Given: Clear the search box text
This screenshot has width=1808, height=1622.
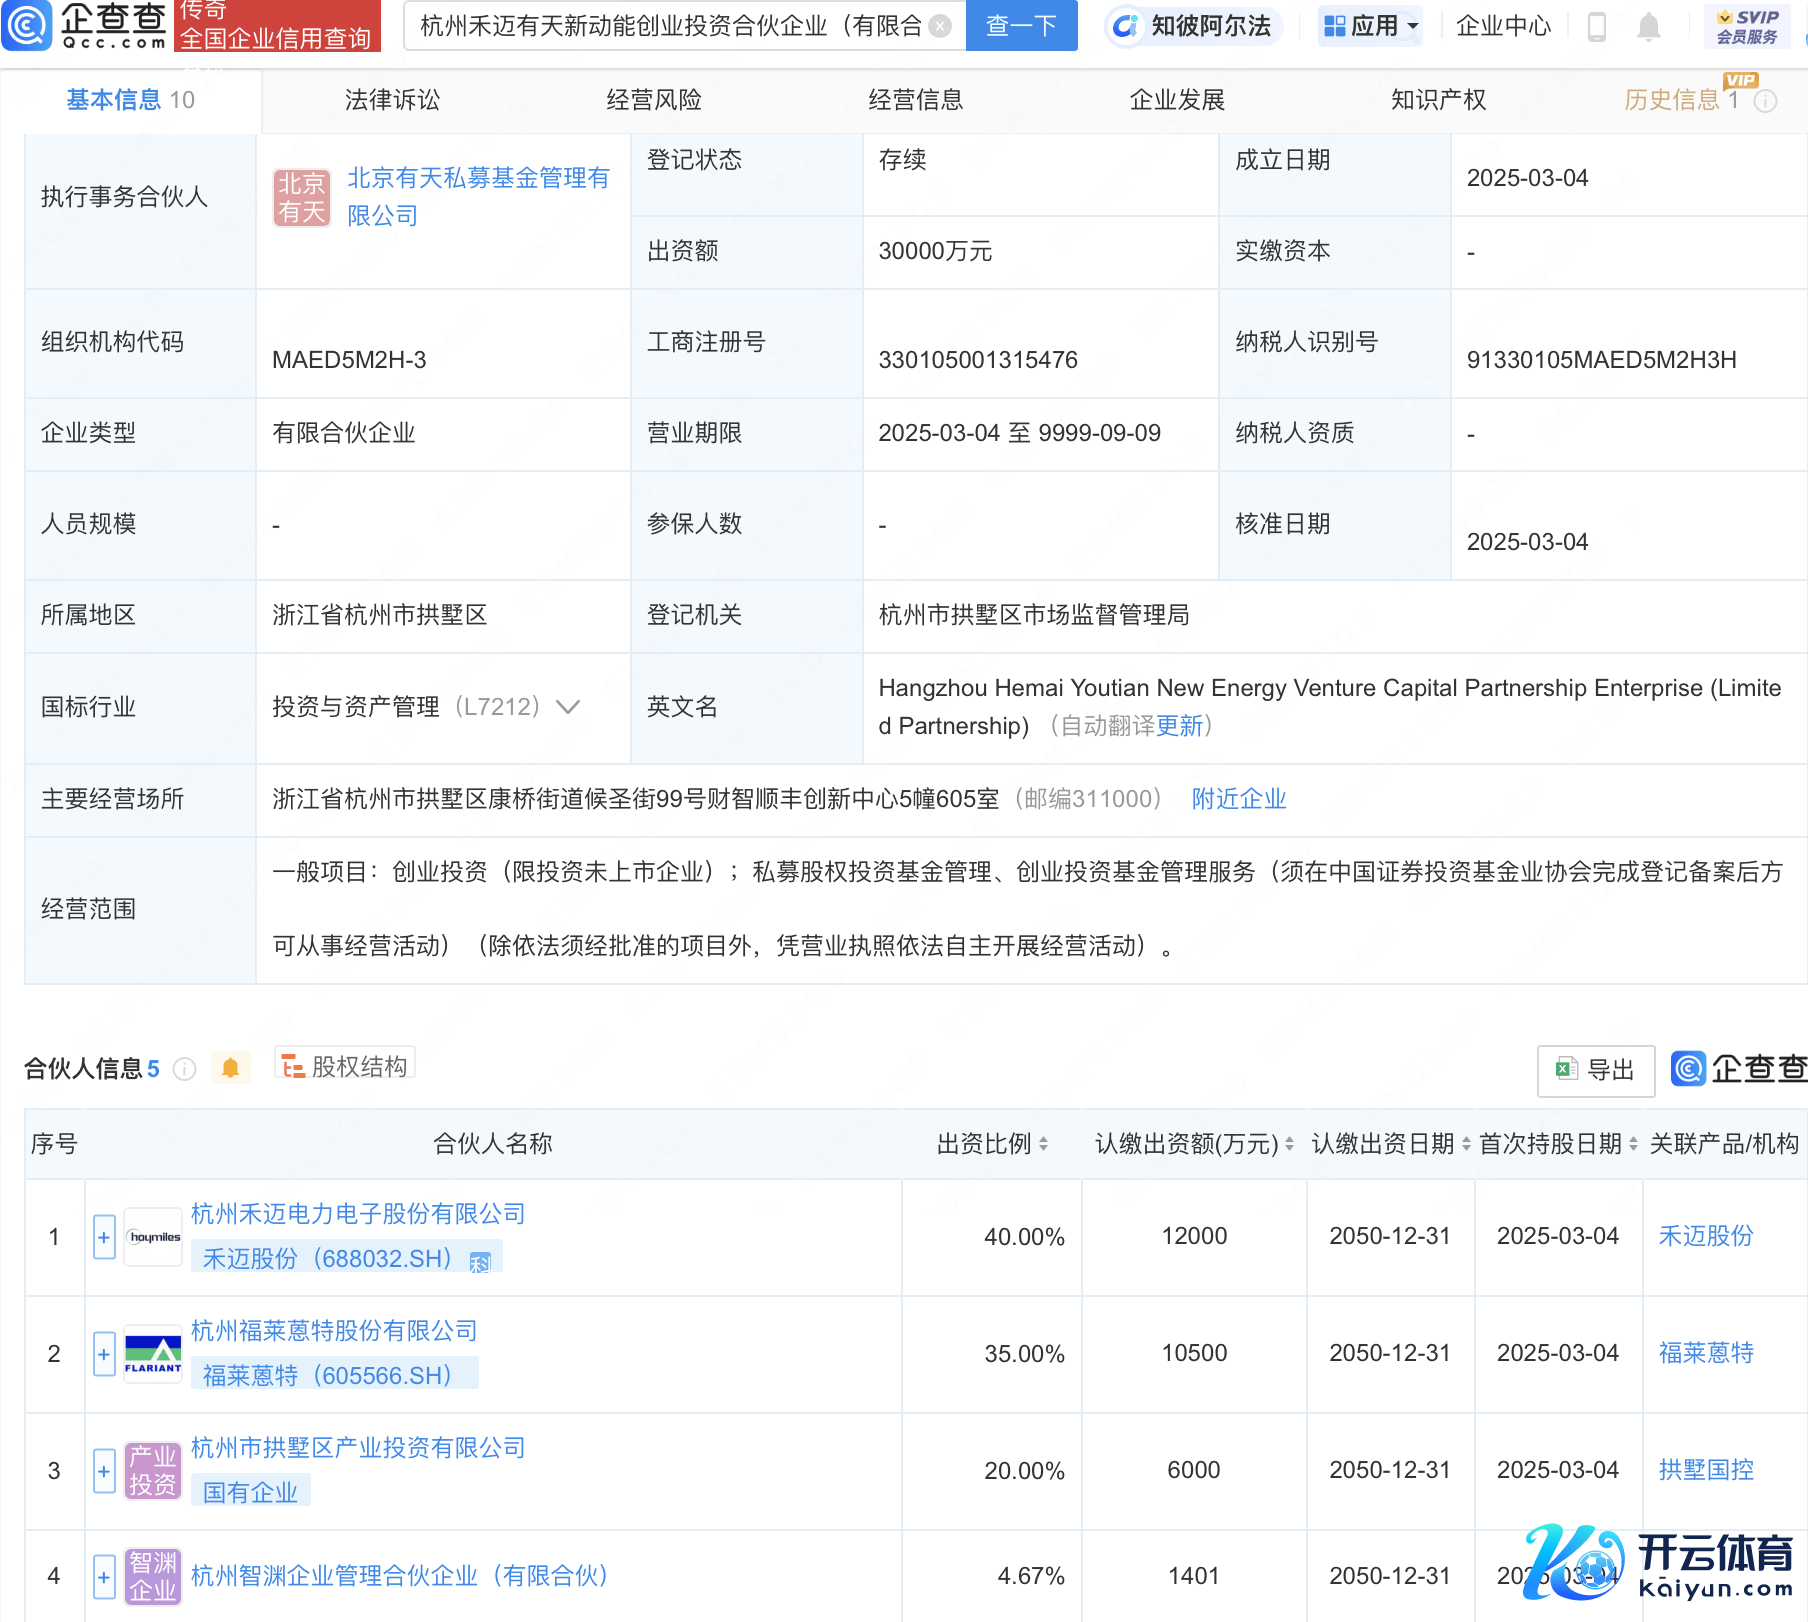Looking at the screenshot, I should [x=940, y=26].
